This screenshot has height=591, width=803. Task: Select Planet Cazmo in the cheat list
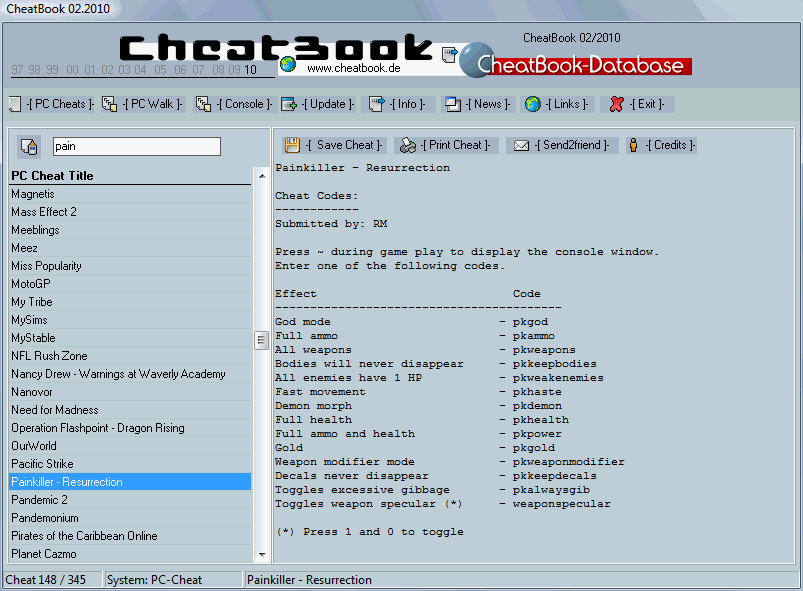131,554
